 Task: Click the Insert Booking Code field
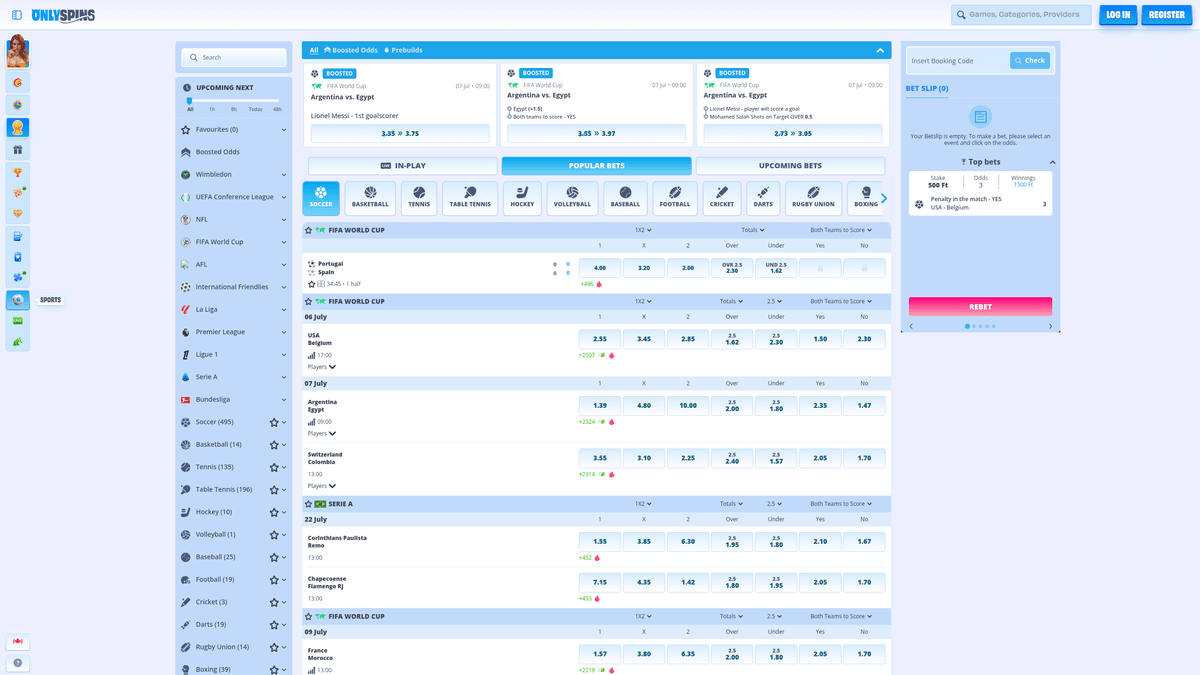pyautogui.click(x=959, y=61)
